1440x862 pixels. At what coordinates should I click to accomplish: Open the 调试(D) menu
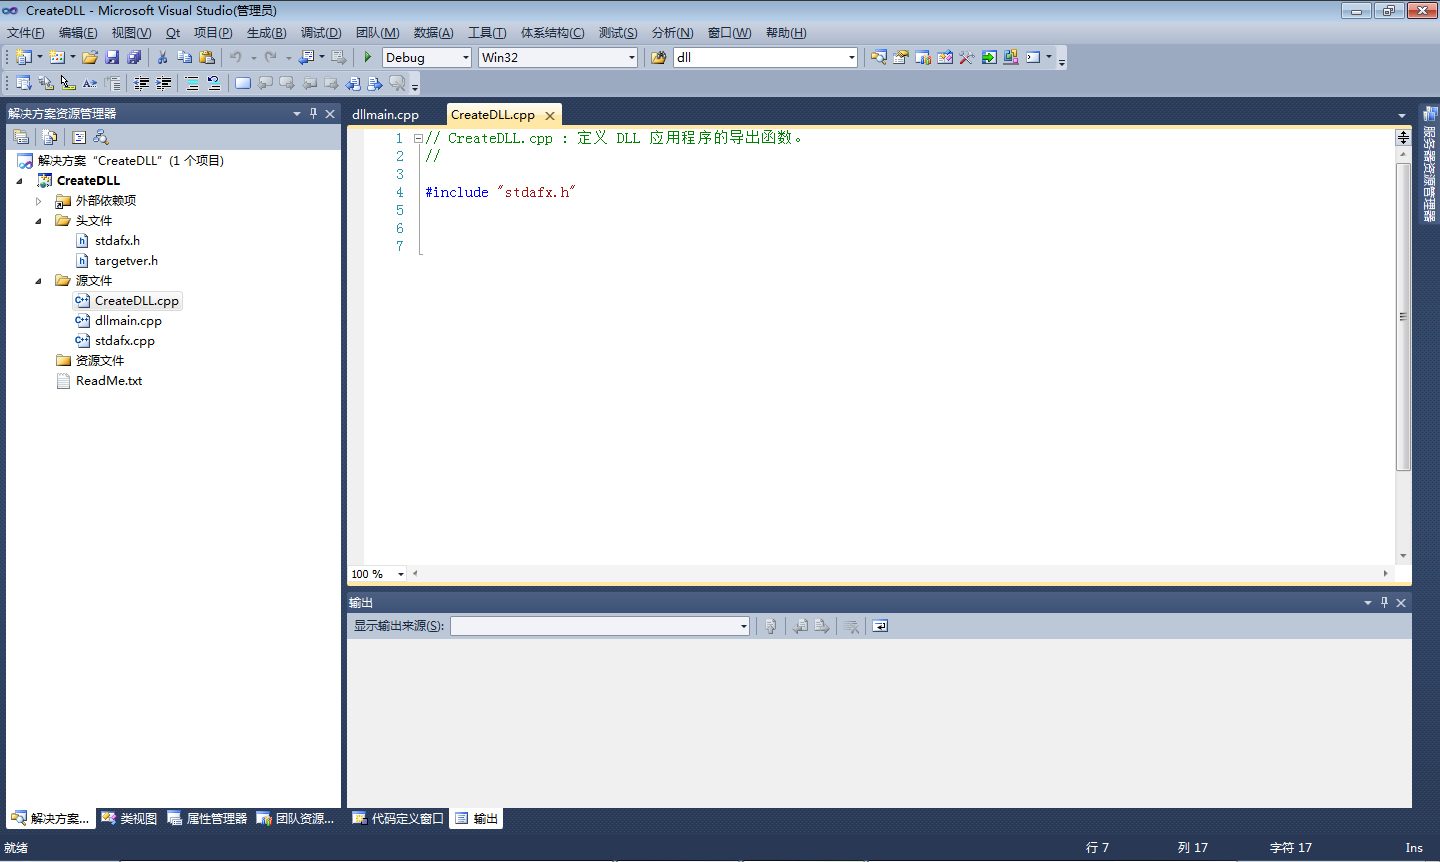[x=321, y=33]
